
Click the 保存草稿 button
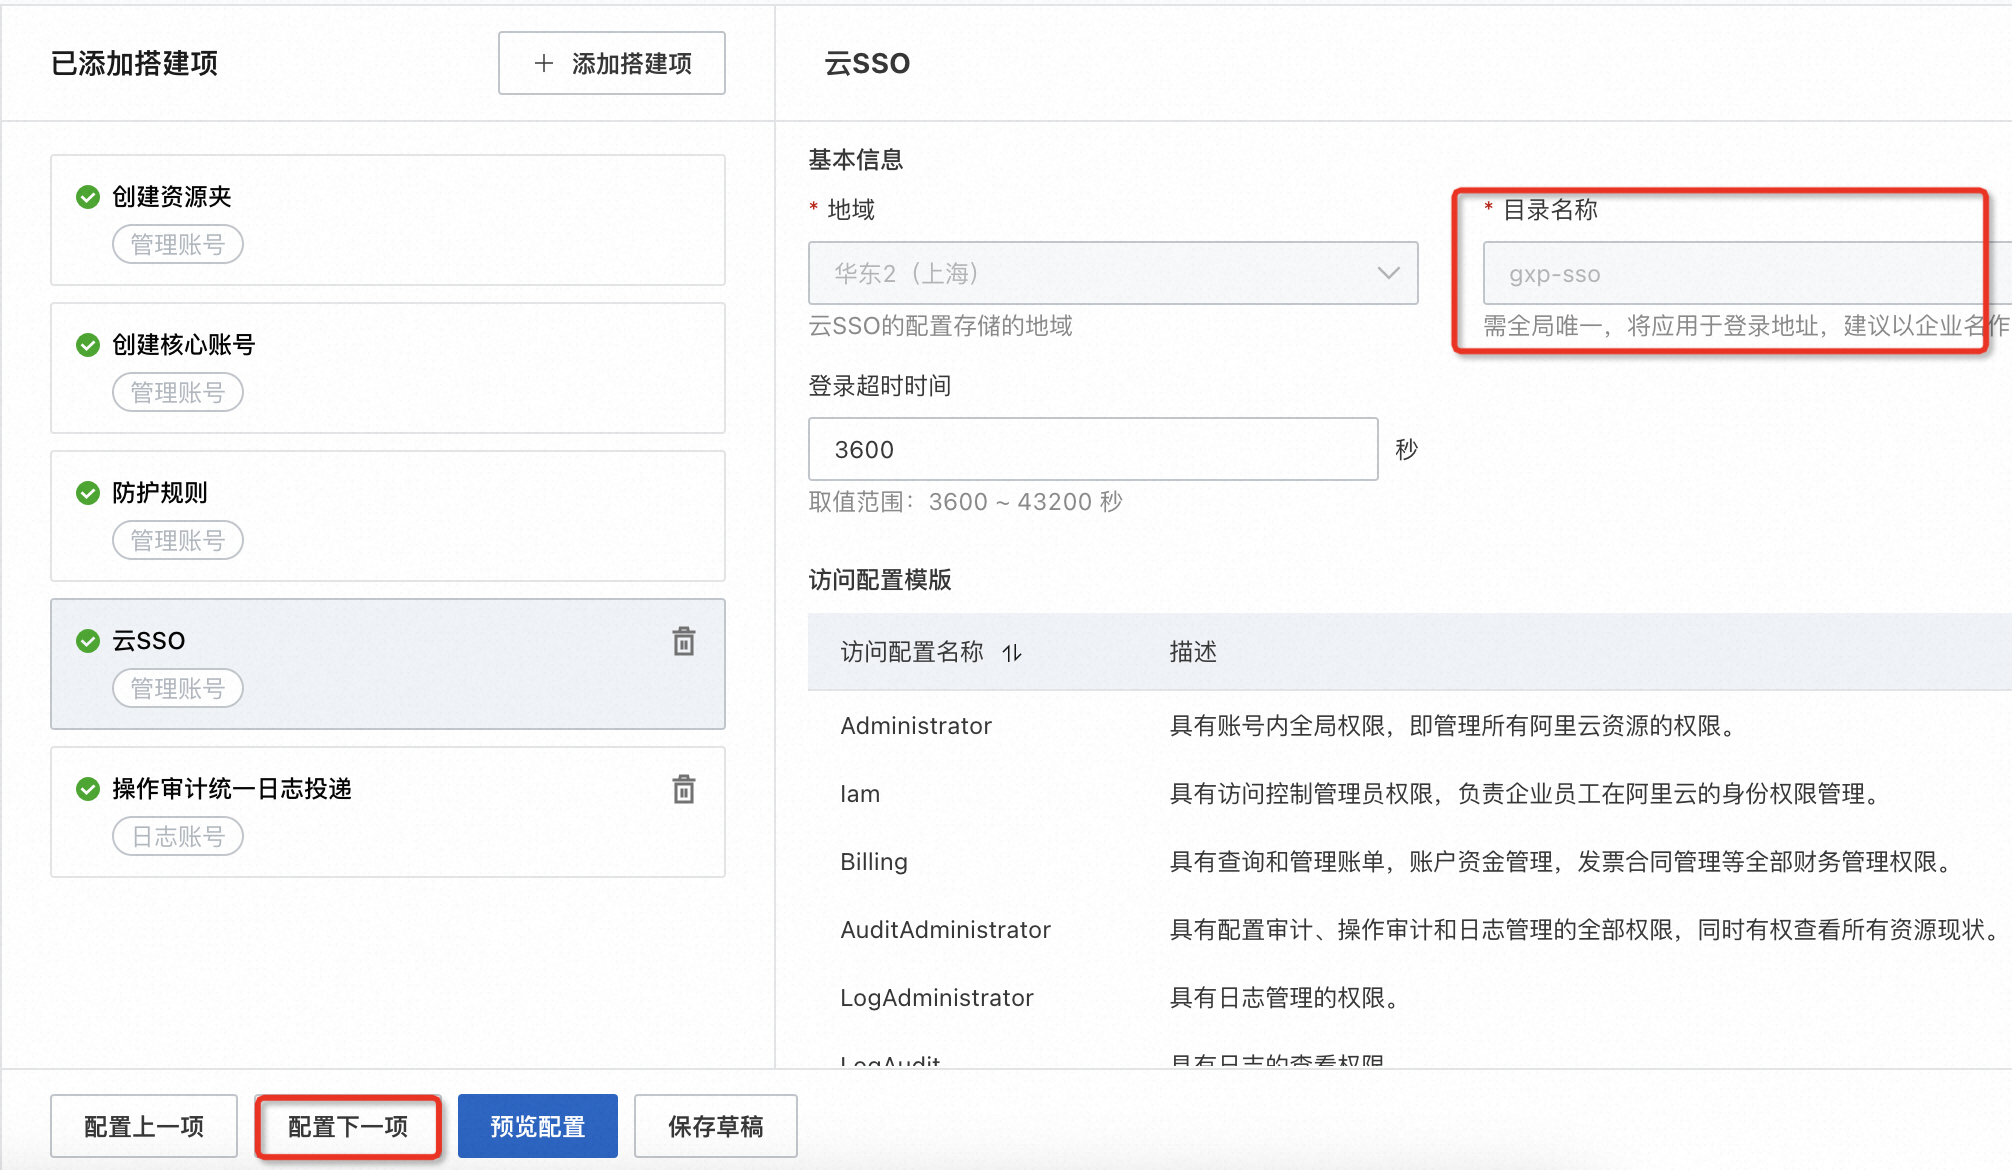pyautogui.click(x=716, y=1127)
